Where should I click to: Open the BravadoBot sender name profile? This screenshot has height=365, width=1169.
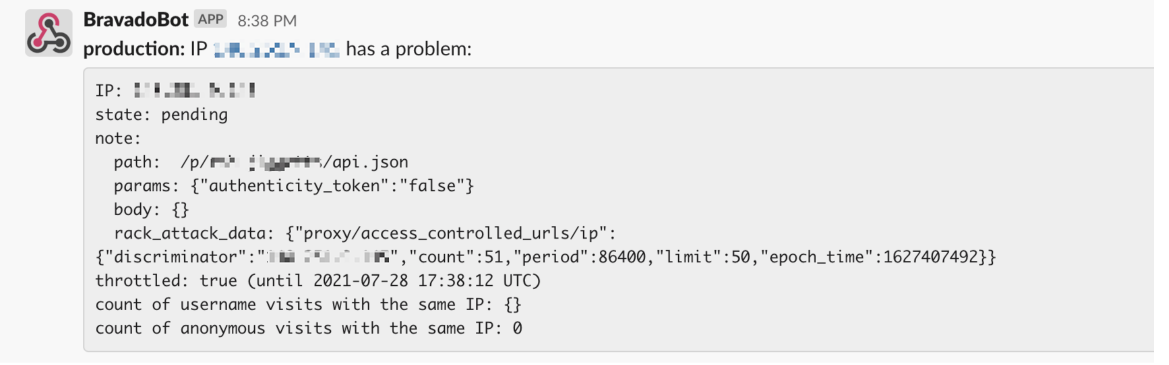coord(135,19)
